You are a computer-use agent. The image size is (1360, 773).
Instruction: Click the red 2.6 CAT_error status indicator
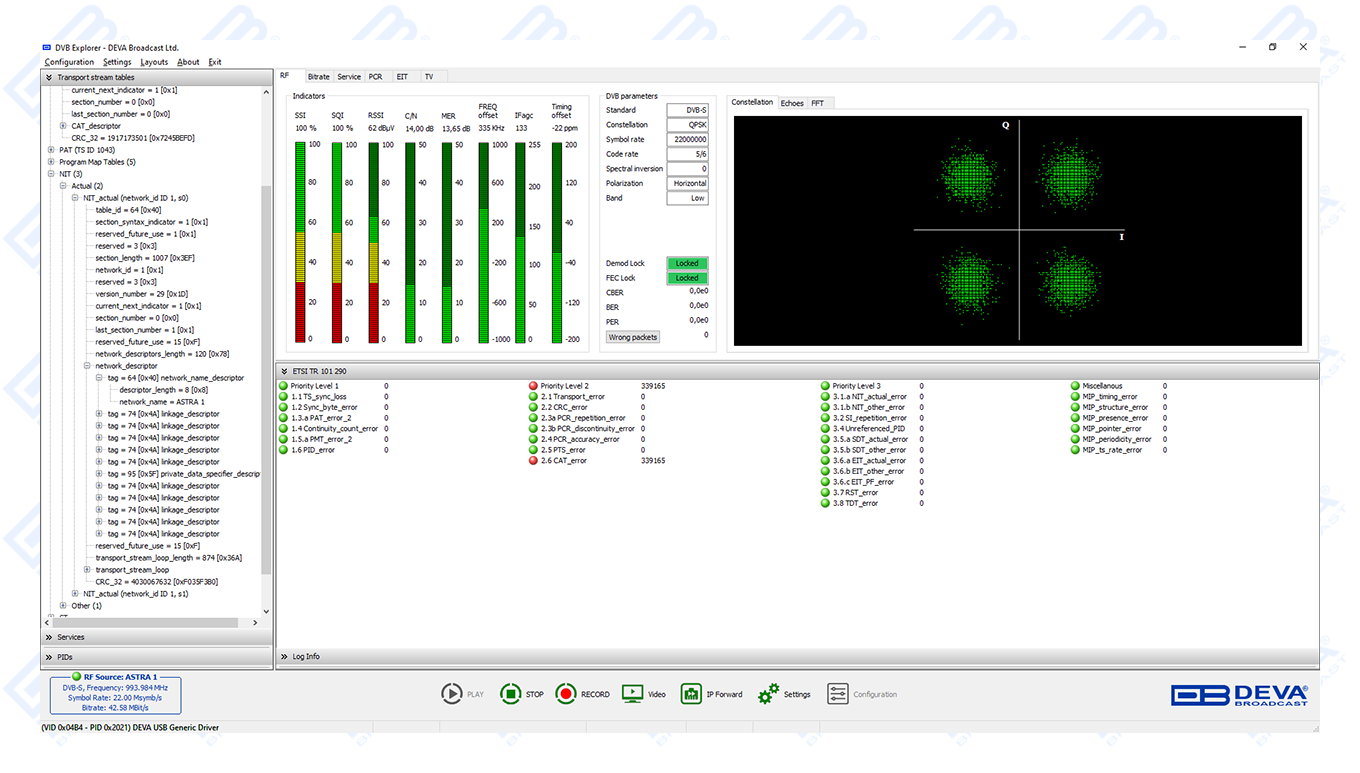tap(533, 461)
